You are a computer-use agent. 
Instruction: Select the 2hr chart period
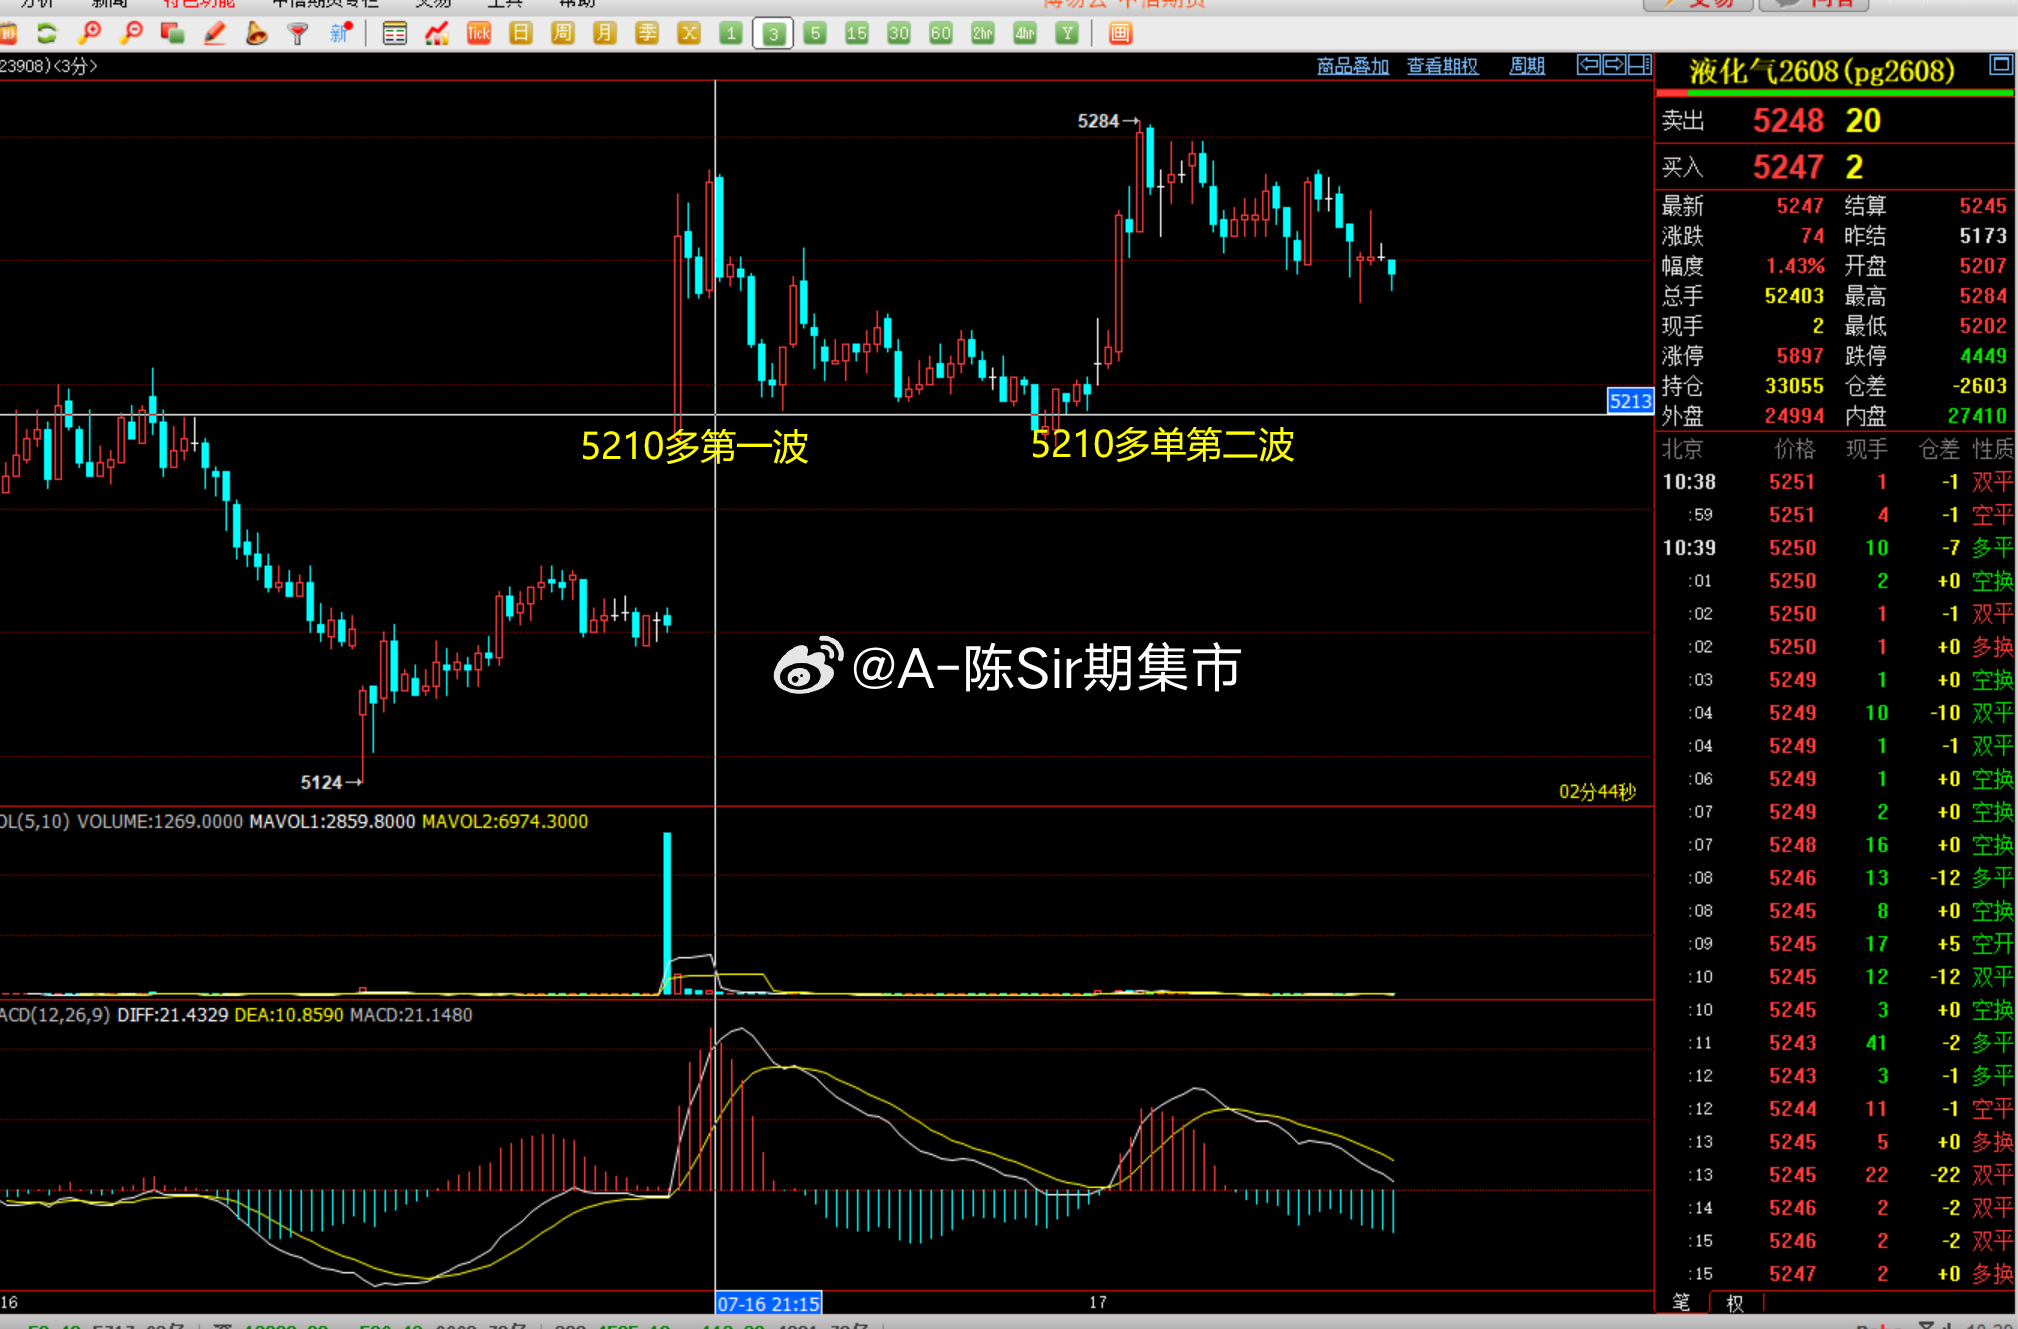pos(983,34)
